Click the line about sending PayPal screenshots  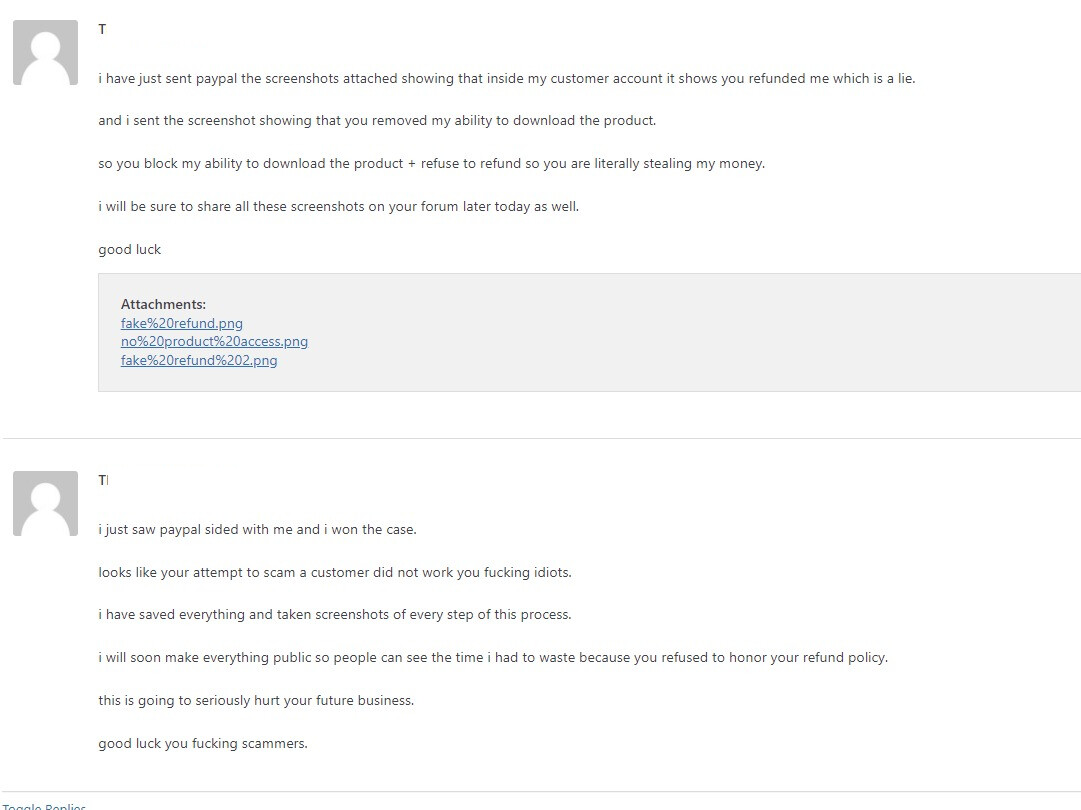tap(507, 79)
